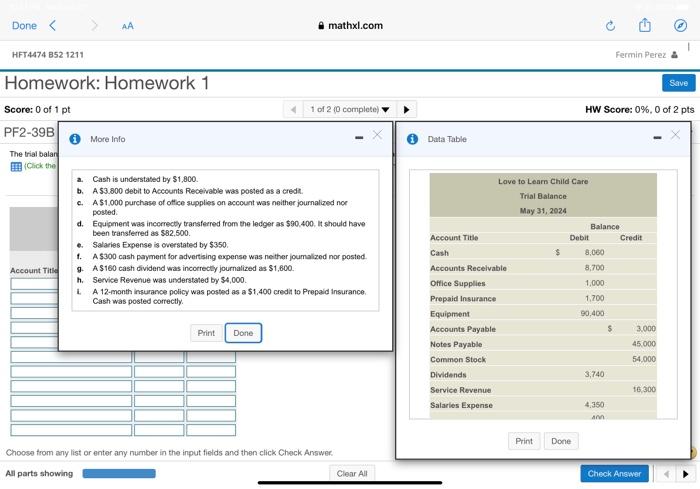Go to previous question arrow in navigator
Viewport: 700px width, 489px height.
[293, 109]
